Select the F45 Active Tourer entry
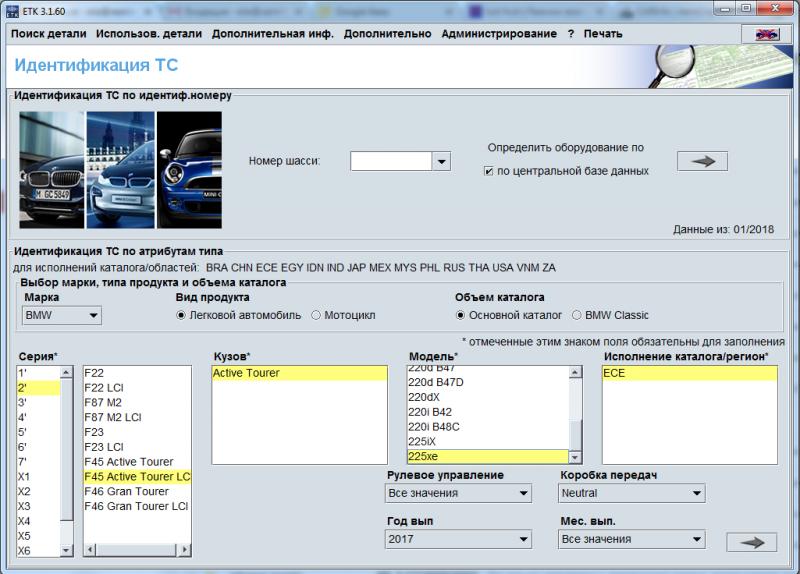 pyautogui.click(x=137, y=462)
